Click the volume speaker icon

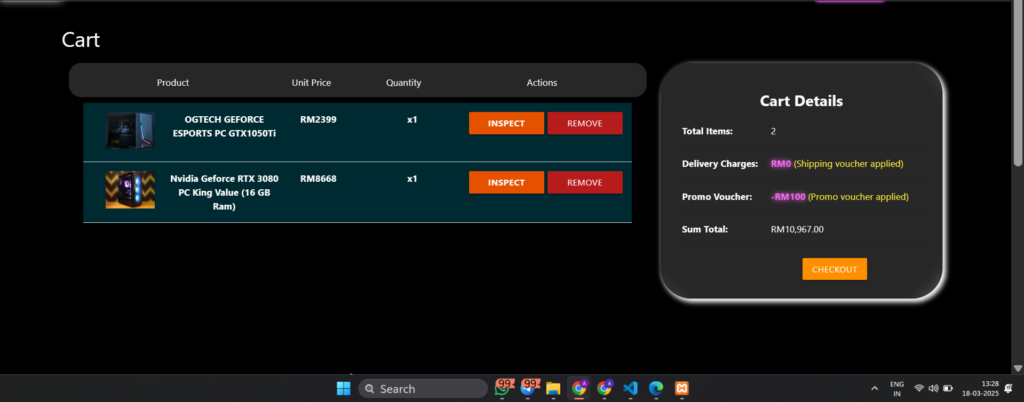click(x=933, y=388)
